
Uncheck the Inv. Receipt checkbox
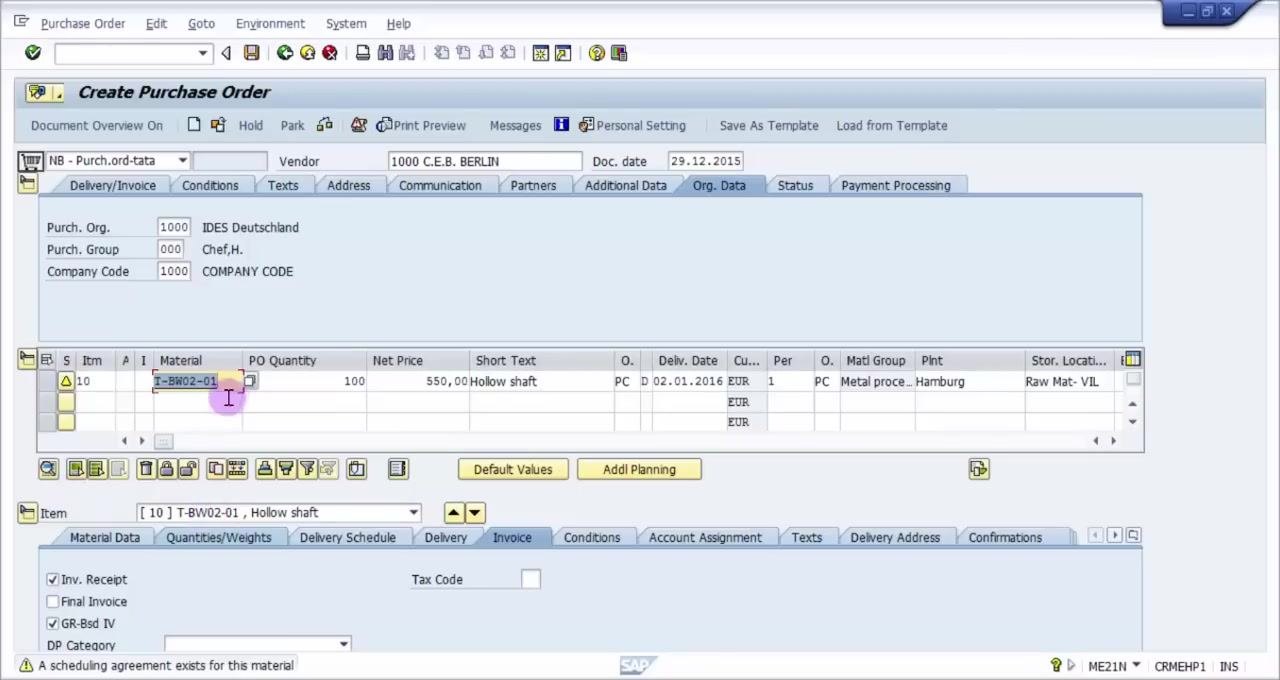[53, 579]
